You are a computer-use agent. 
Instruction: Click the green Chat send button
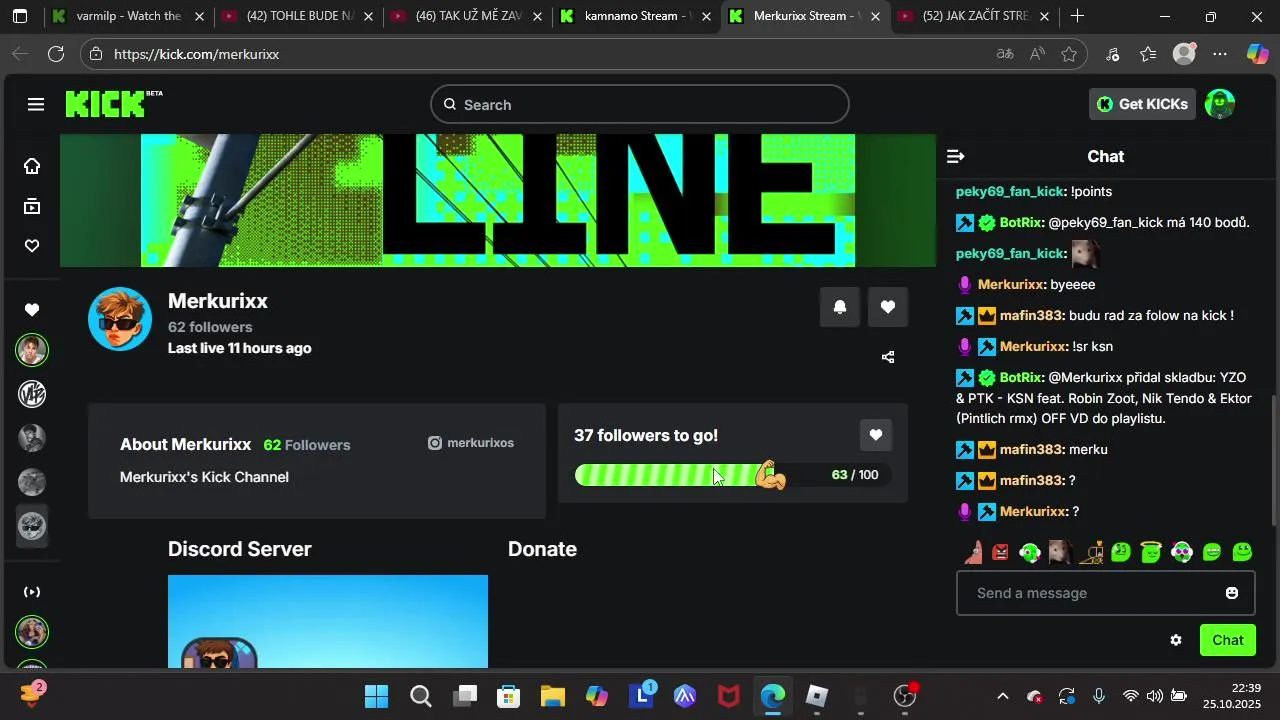[1228, 640]
